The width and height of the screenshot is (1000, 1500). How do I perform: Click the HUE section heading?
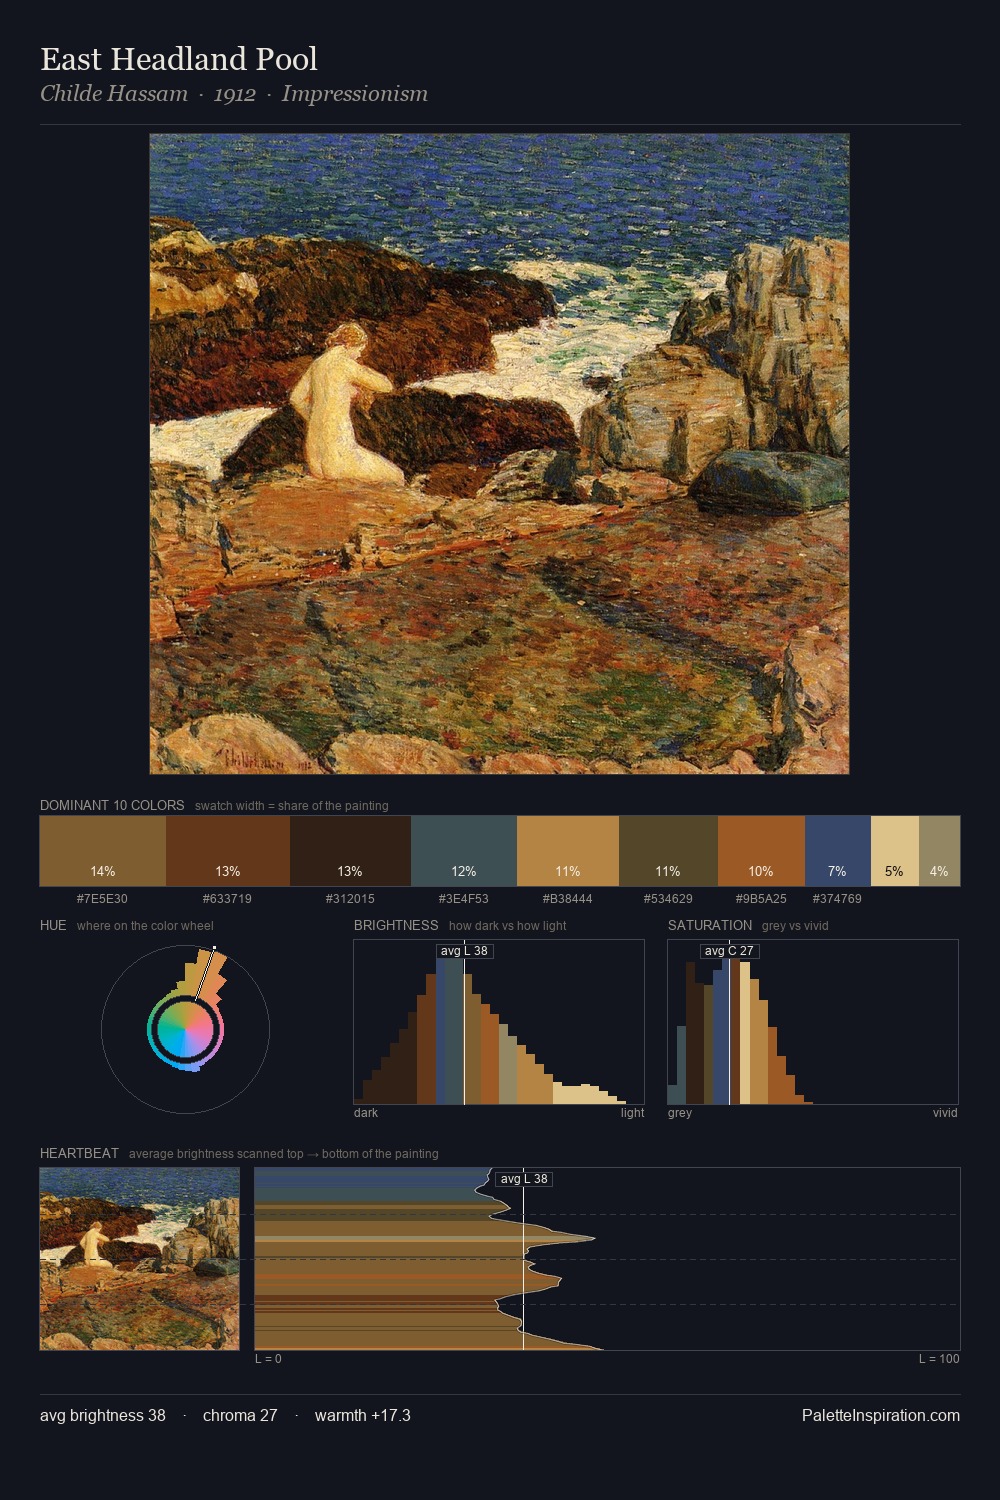pyautogui.click(x=53, y=925)
